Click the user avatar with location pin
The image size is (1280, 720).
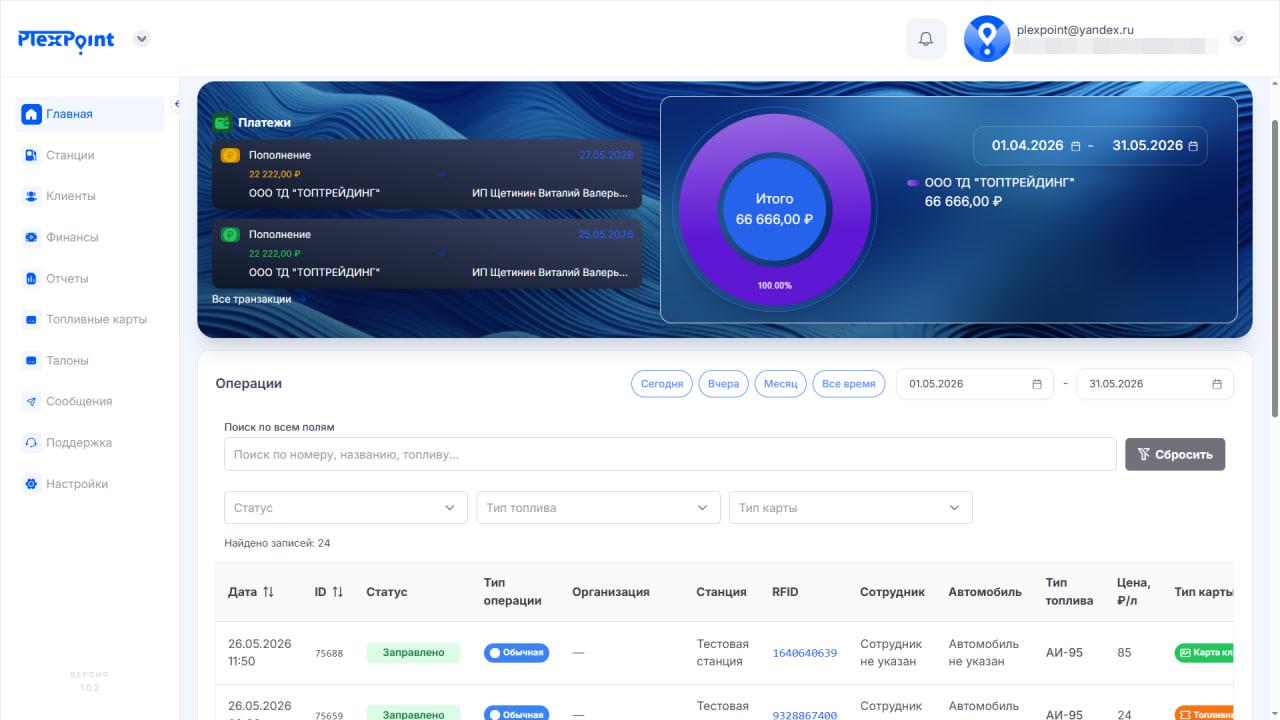(987, 39)
